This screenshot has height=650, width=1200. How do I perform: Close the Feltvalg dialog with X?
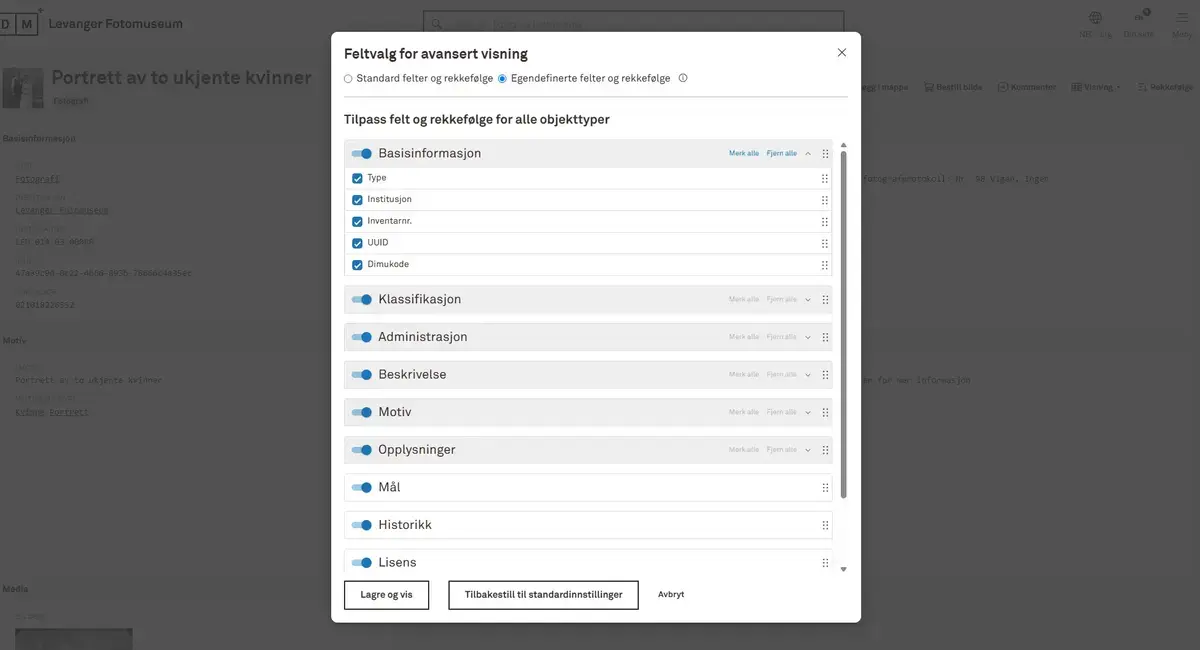point(841,53)
